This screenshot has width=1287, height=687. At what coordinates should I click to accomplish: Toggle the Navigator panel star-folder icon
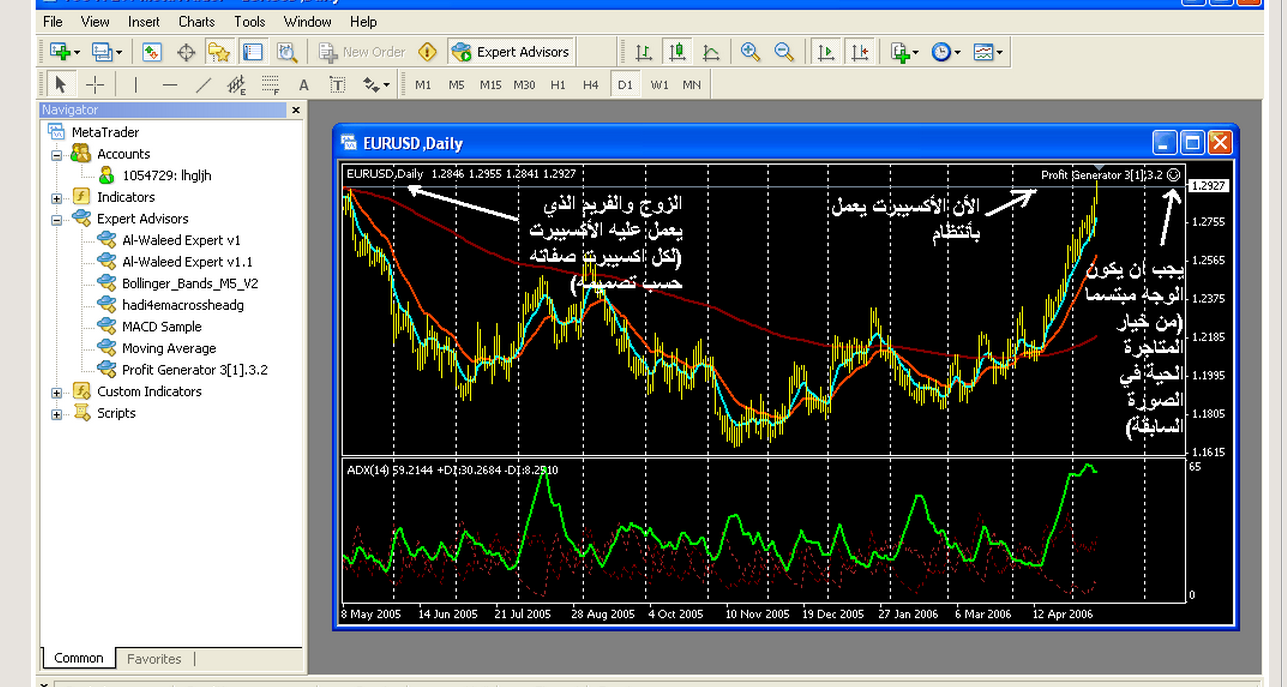219,52
